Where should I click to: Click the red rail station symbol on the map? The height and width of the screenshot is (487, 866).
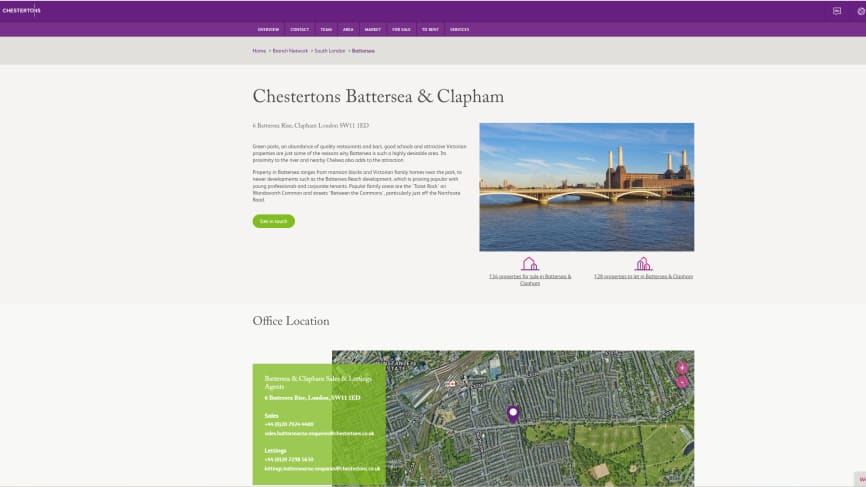(x=452, y=384)
